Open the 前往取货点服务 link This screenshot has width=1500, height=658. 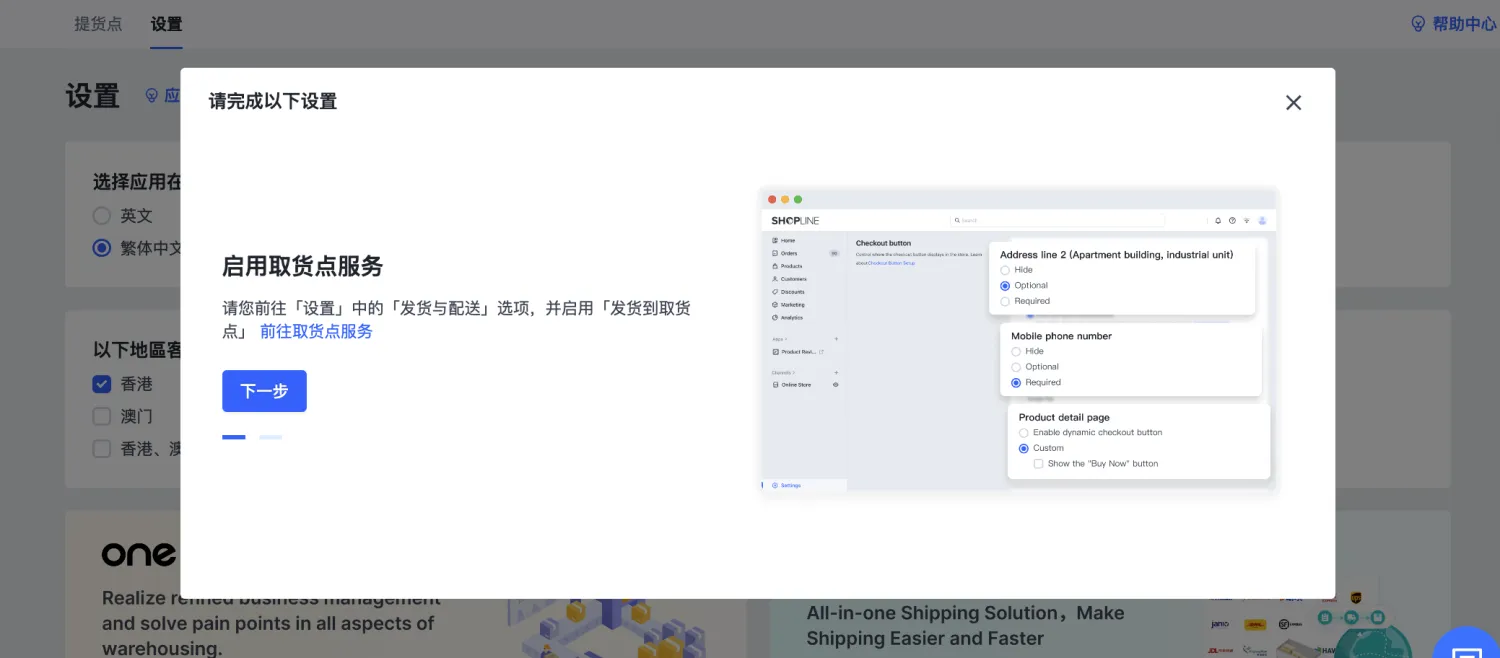point(316,331)
